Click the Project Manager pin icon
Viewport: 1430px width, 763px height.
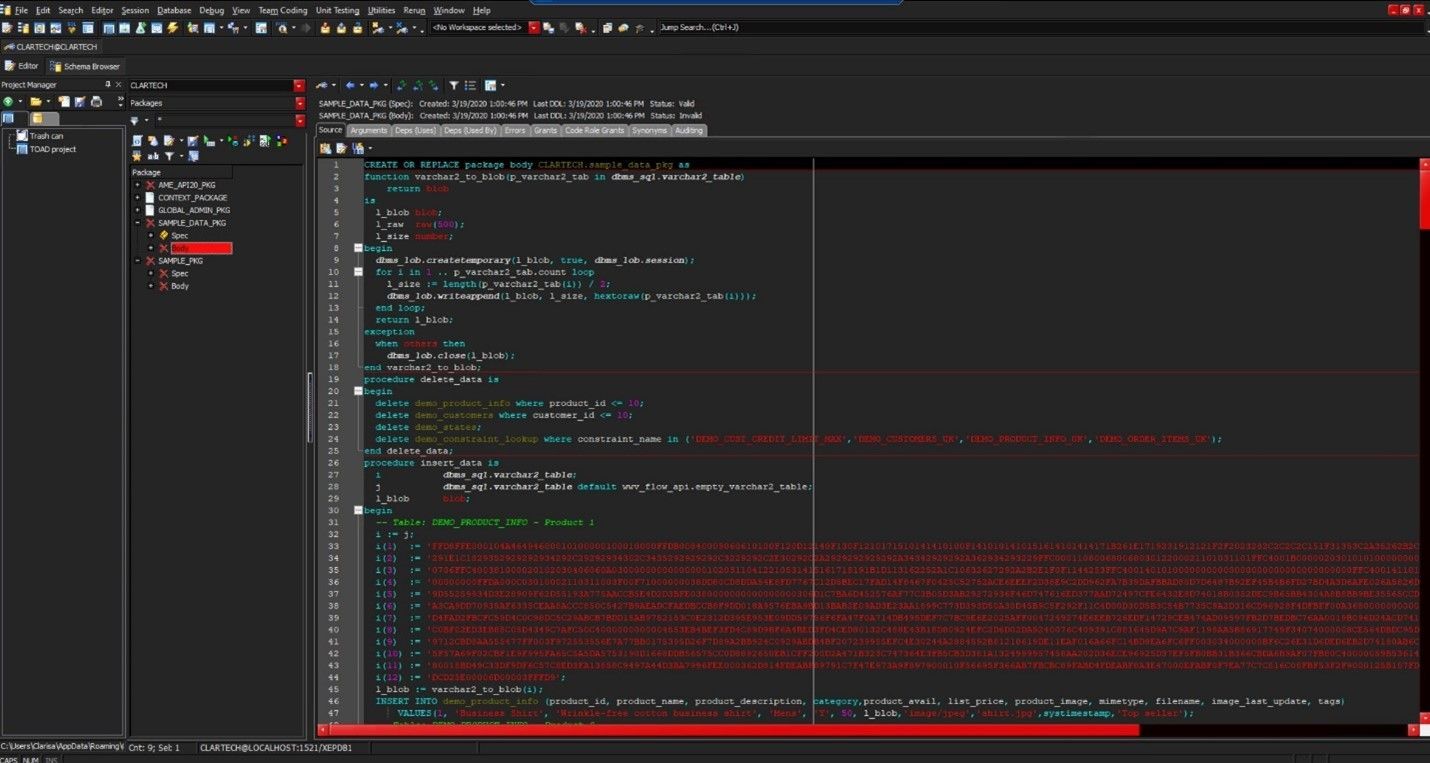click(108, 85)
